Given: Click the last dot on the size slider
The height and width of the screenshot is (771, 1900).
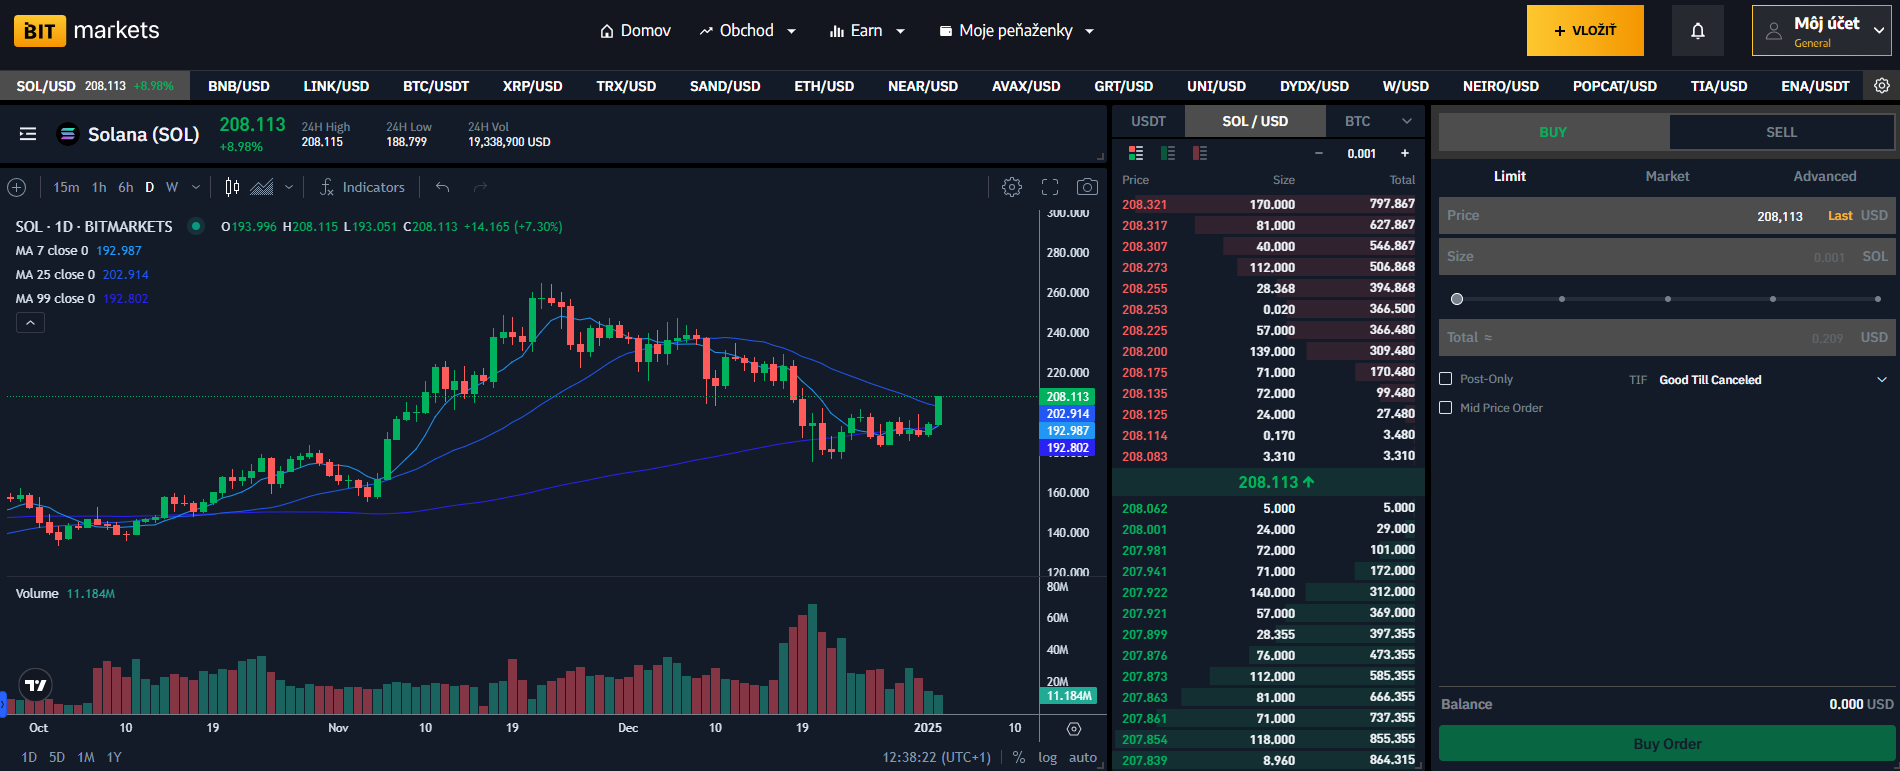Looking at the screenshot, I should pyautogui.click(x=1878, y=299).
